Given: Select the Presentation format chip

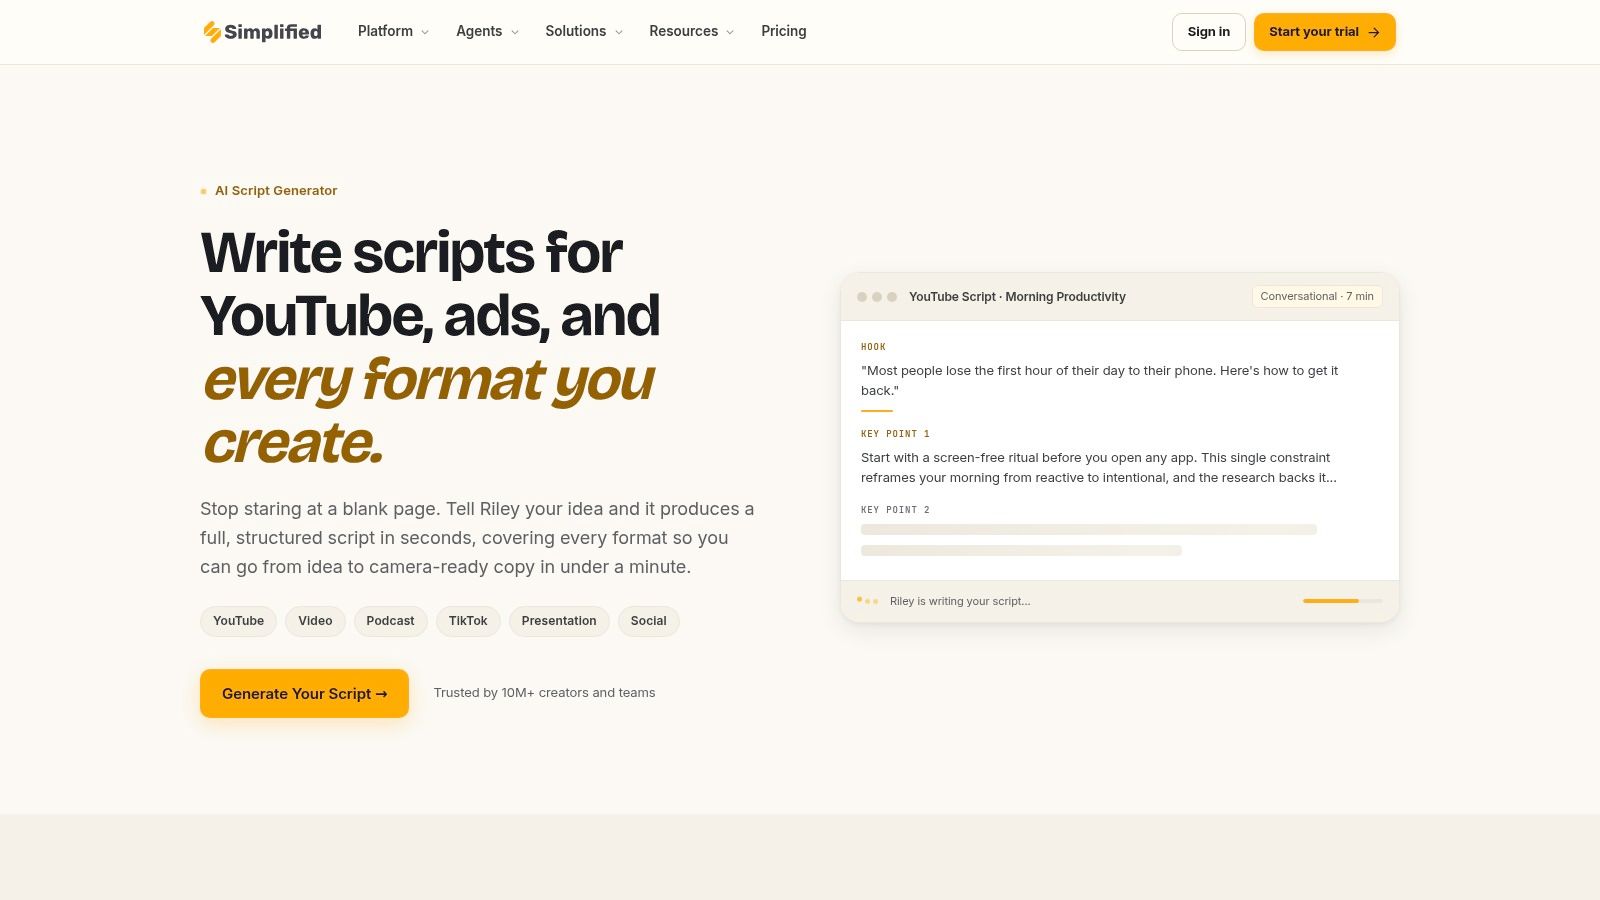Looking at the screenshot, I should [x=559, y=621].
